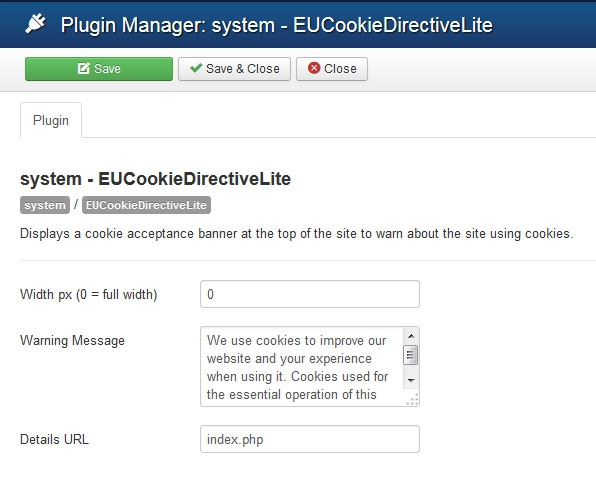Screen dimensions: 596x494
Task: Click the plug icon in the header
Action: 36,24
